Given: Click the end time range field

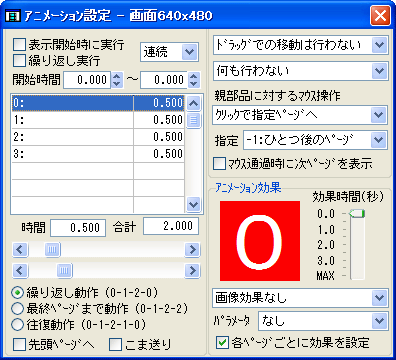Looking at the screenshot, I should pyautogui.click(x=164, y=80).
